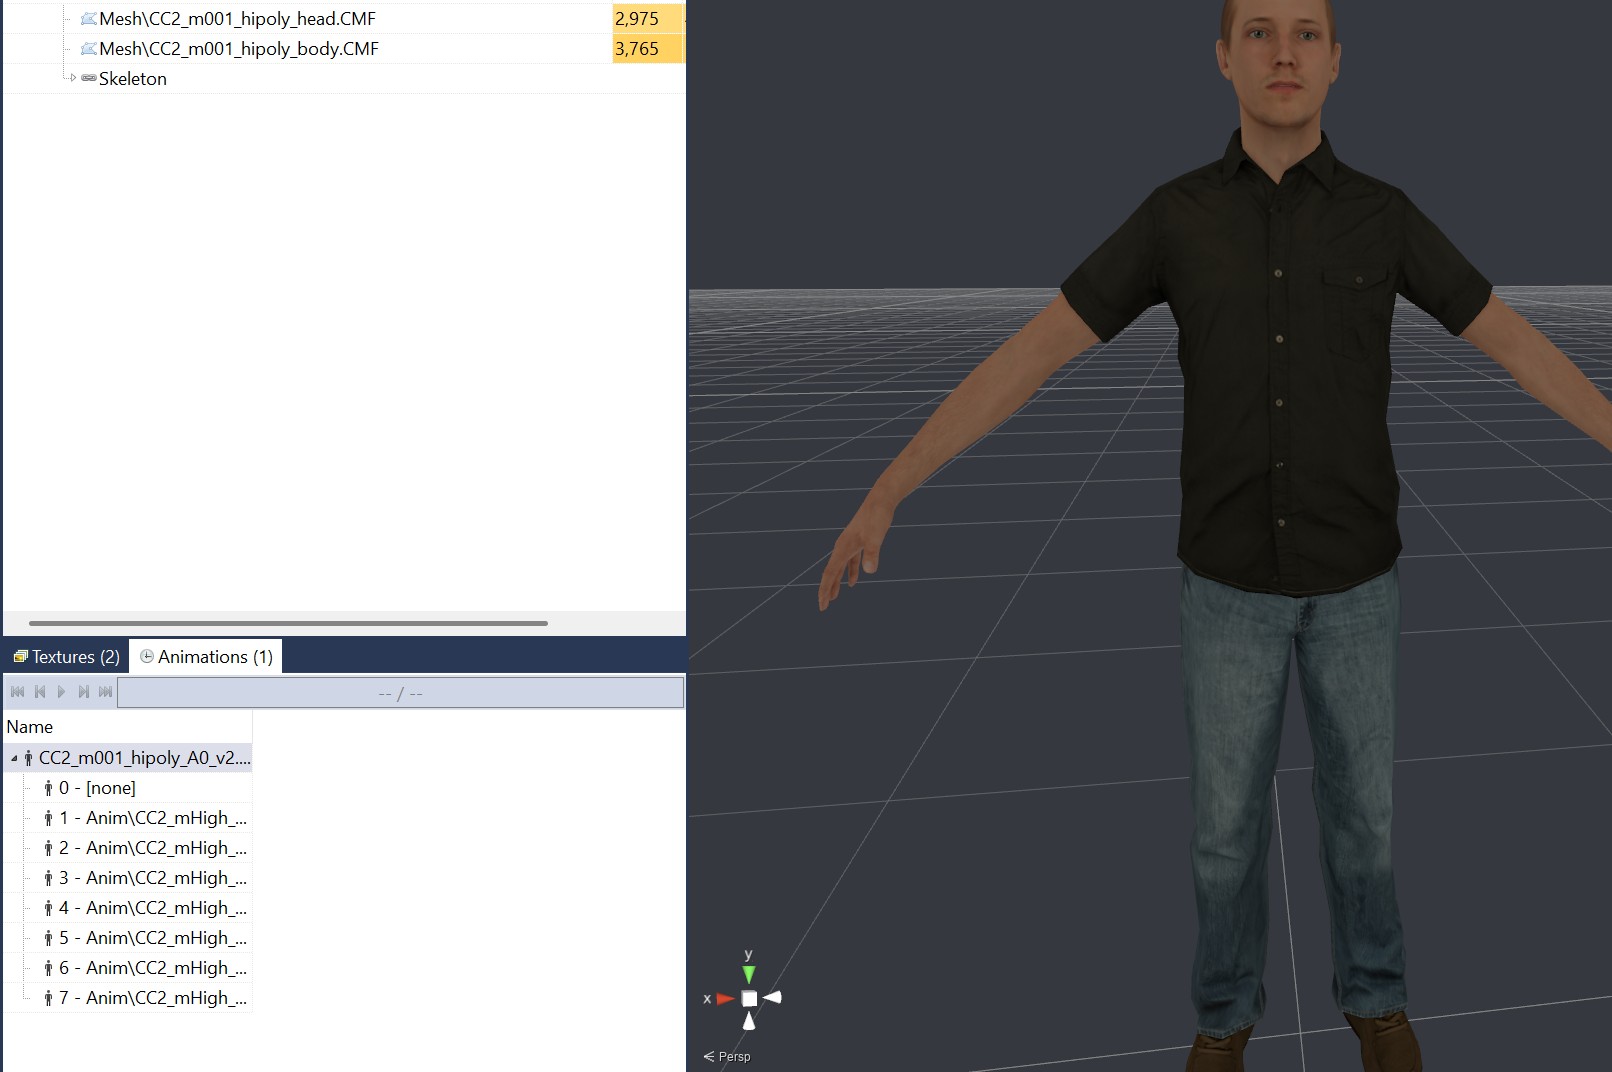Viewport: 1612px width, 1072px height.
Task: Step back one frame with previous-frame icon
Action: [x=40, y=691]
